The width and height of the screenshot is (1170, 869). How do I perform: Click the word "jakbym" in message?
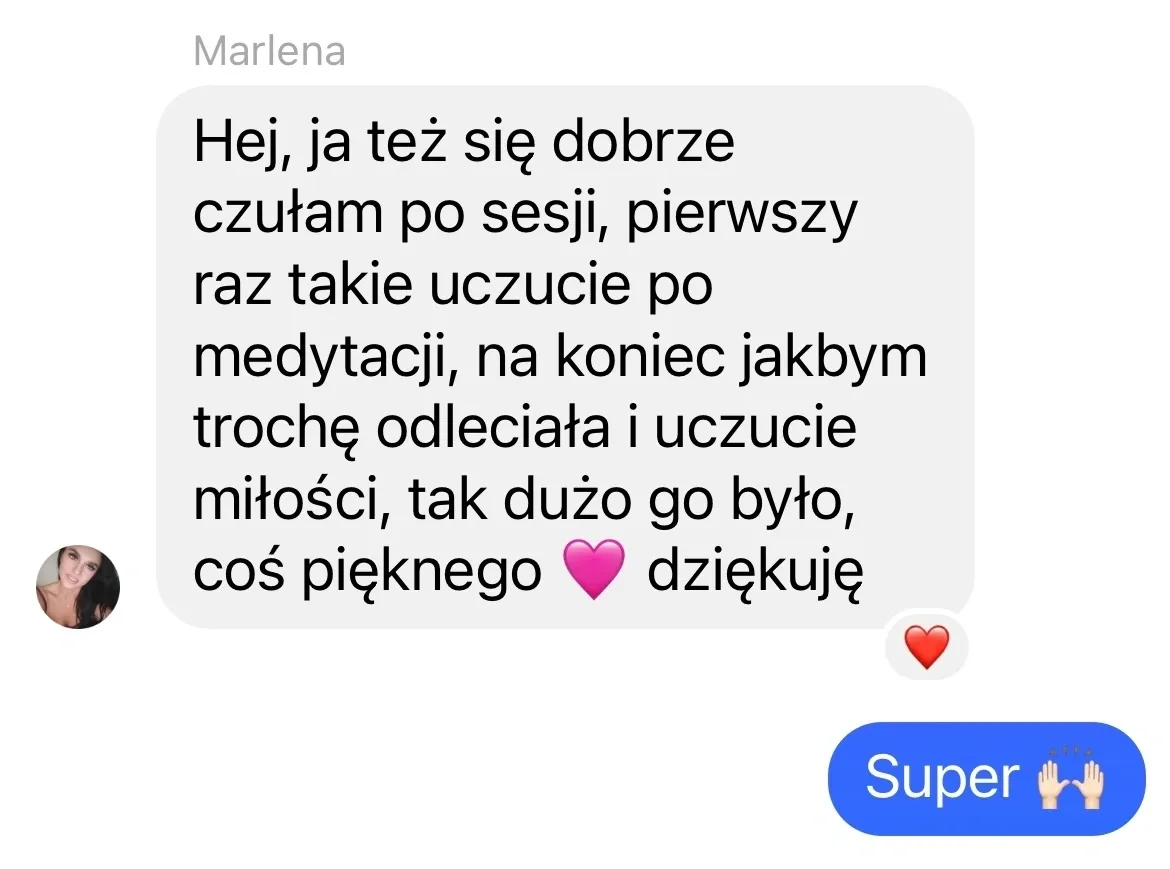833,359
